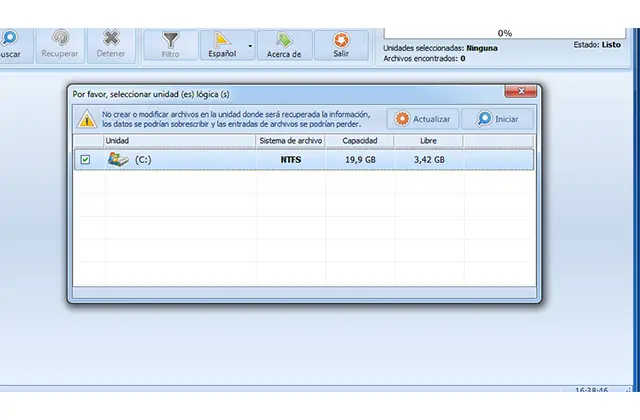Open the Acerca de info icon
This screenshot has height=420, width=640.
(284, 40)
